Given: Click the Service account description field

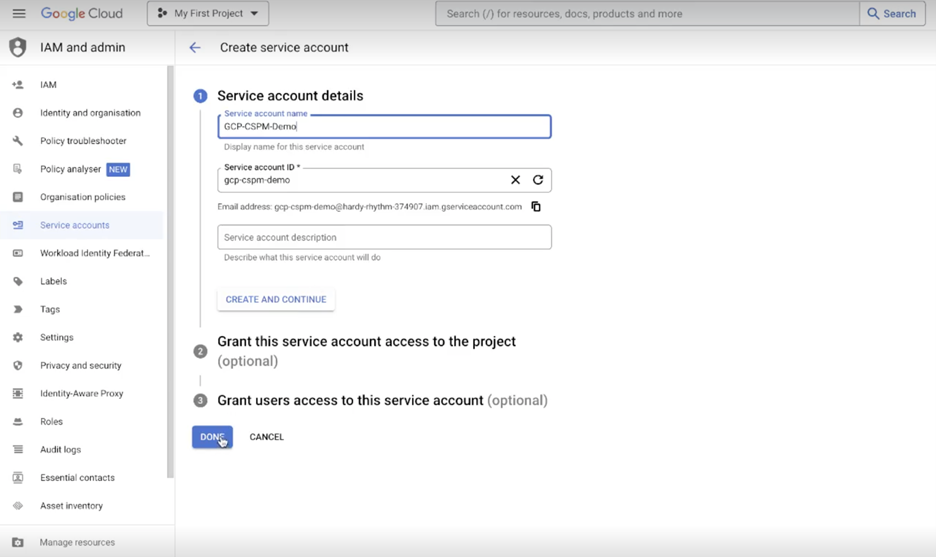Looking at the screenshot, I should click(384, 237).
